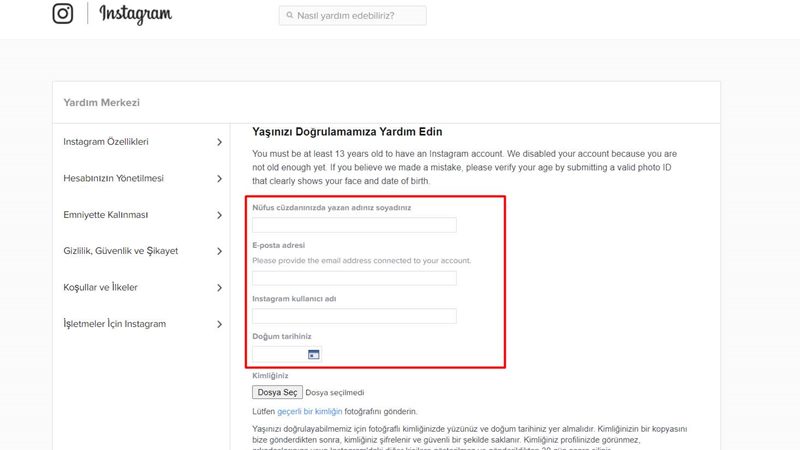
Task: Select Koşullar ve İlkeler menu item
Action: pyautogui.click(x=101, y=287)
